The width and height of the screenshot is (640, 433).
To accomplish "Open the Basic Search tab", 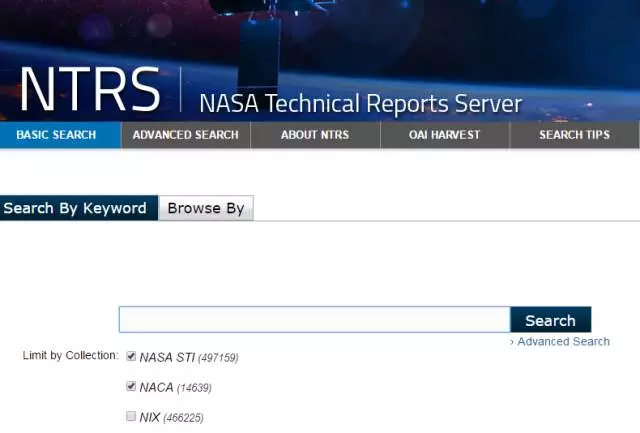I will (60, 135).
